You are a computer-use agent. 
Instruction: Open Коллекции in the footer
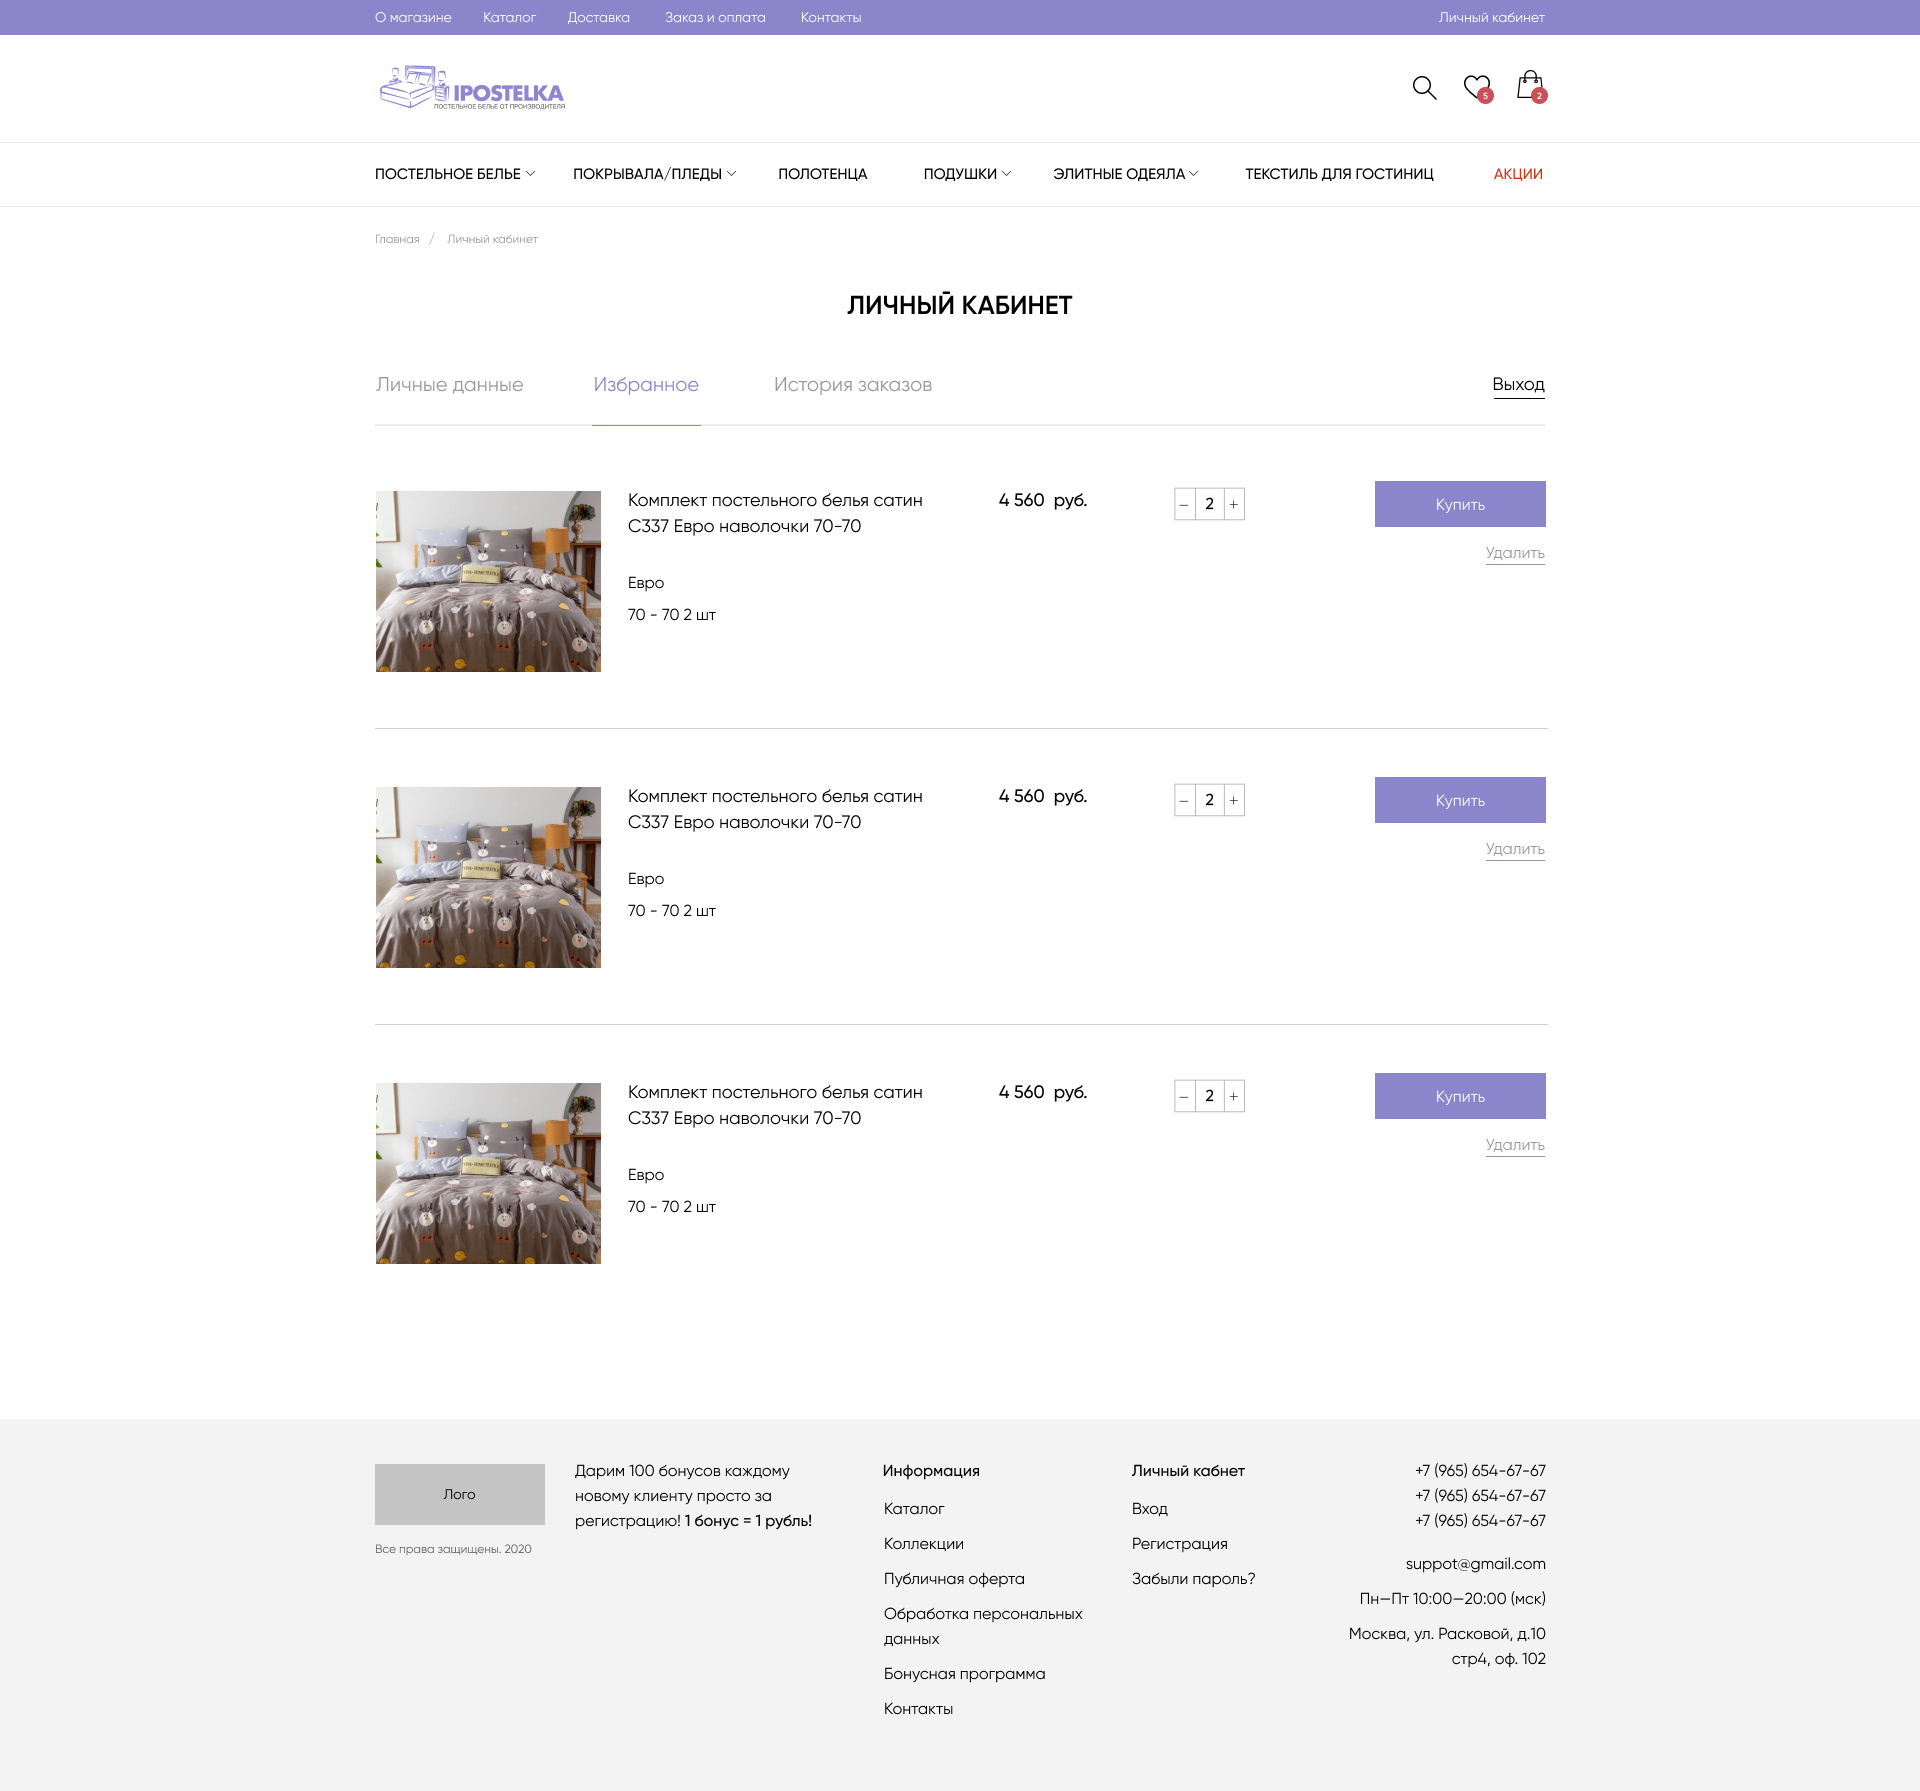click(x=924, y=1544)
